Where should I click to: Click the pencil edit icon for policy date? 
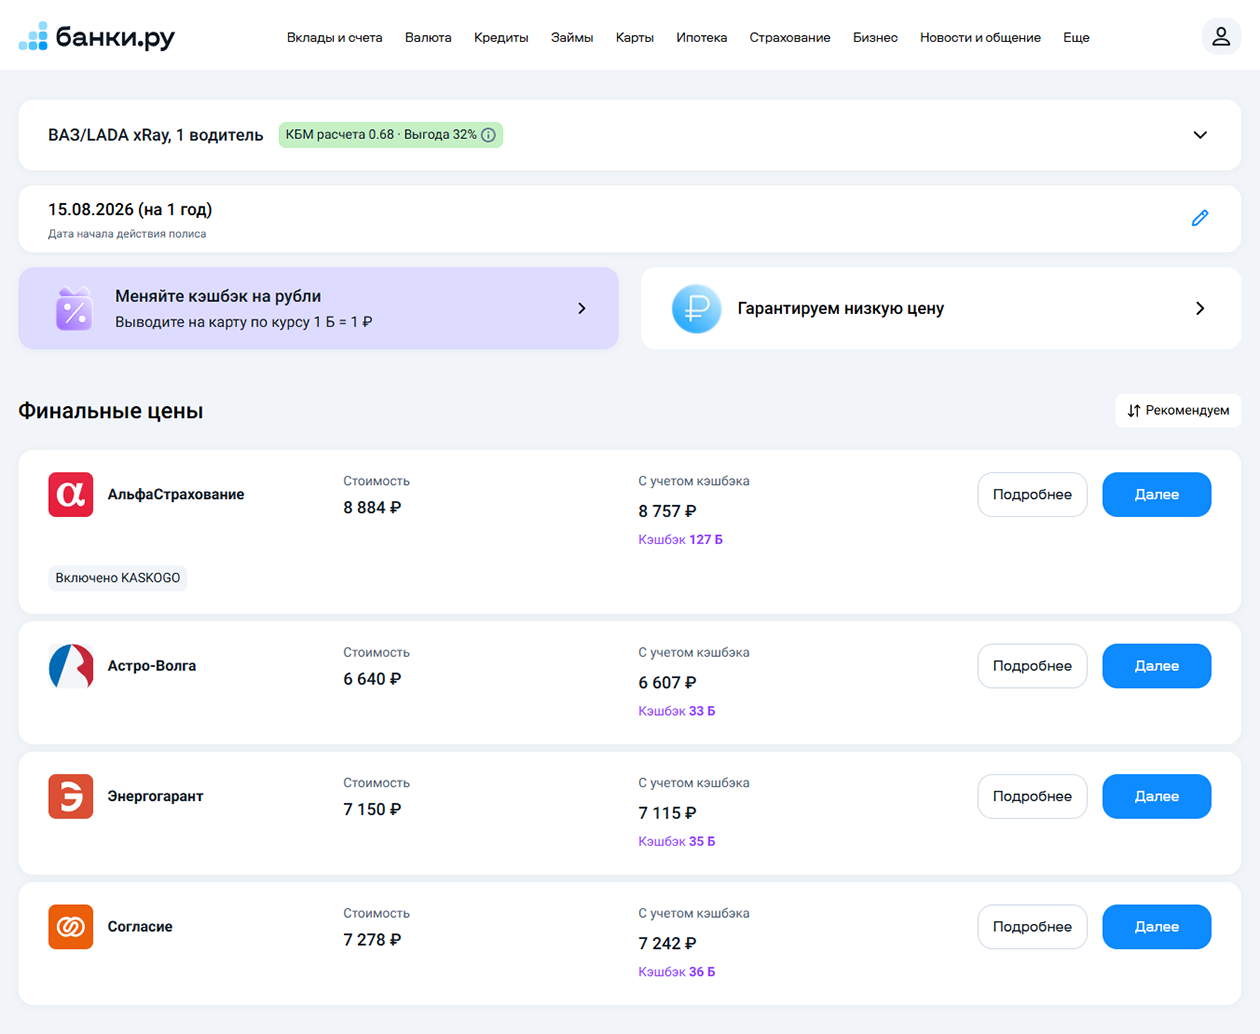coord(1200,218)
